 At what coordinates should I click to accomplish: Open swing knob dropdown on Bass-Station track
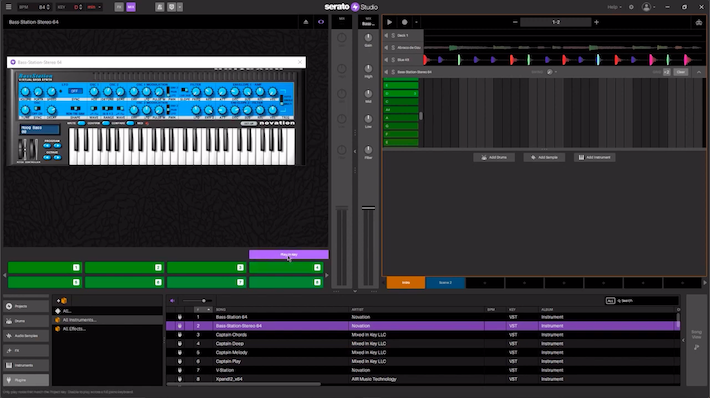556,72
